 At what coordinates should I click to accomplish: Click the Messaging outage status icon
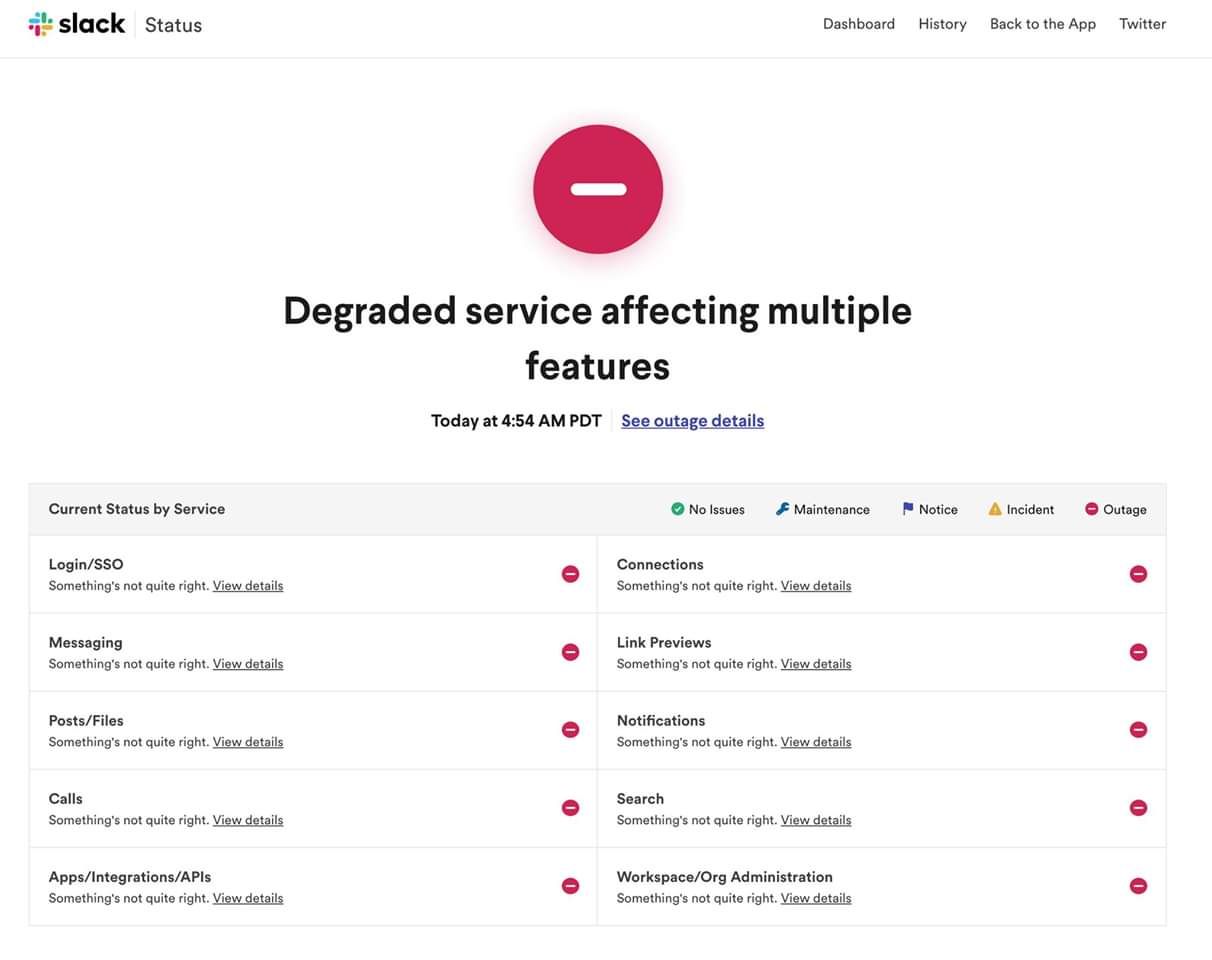[x=570, y=652]
